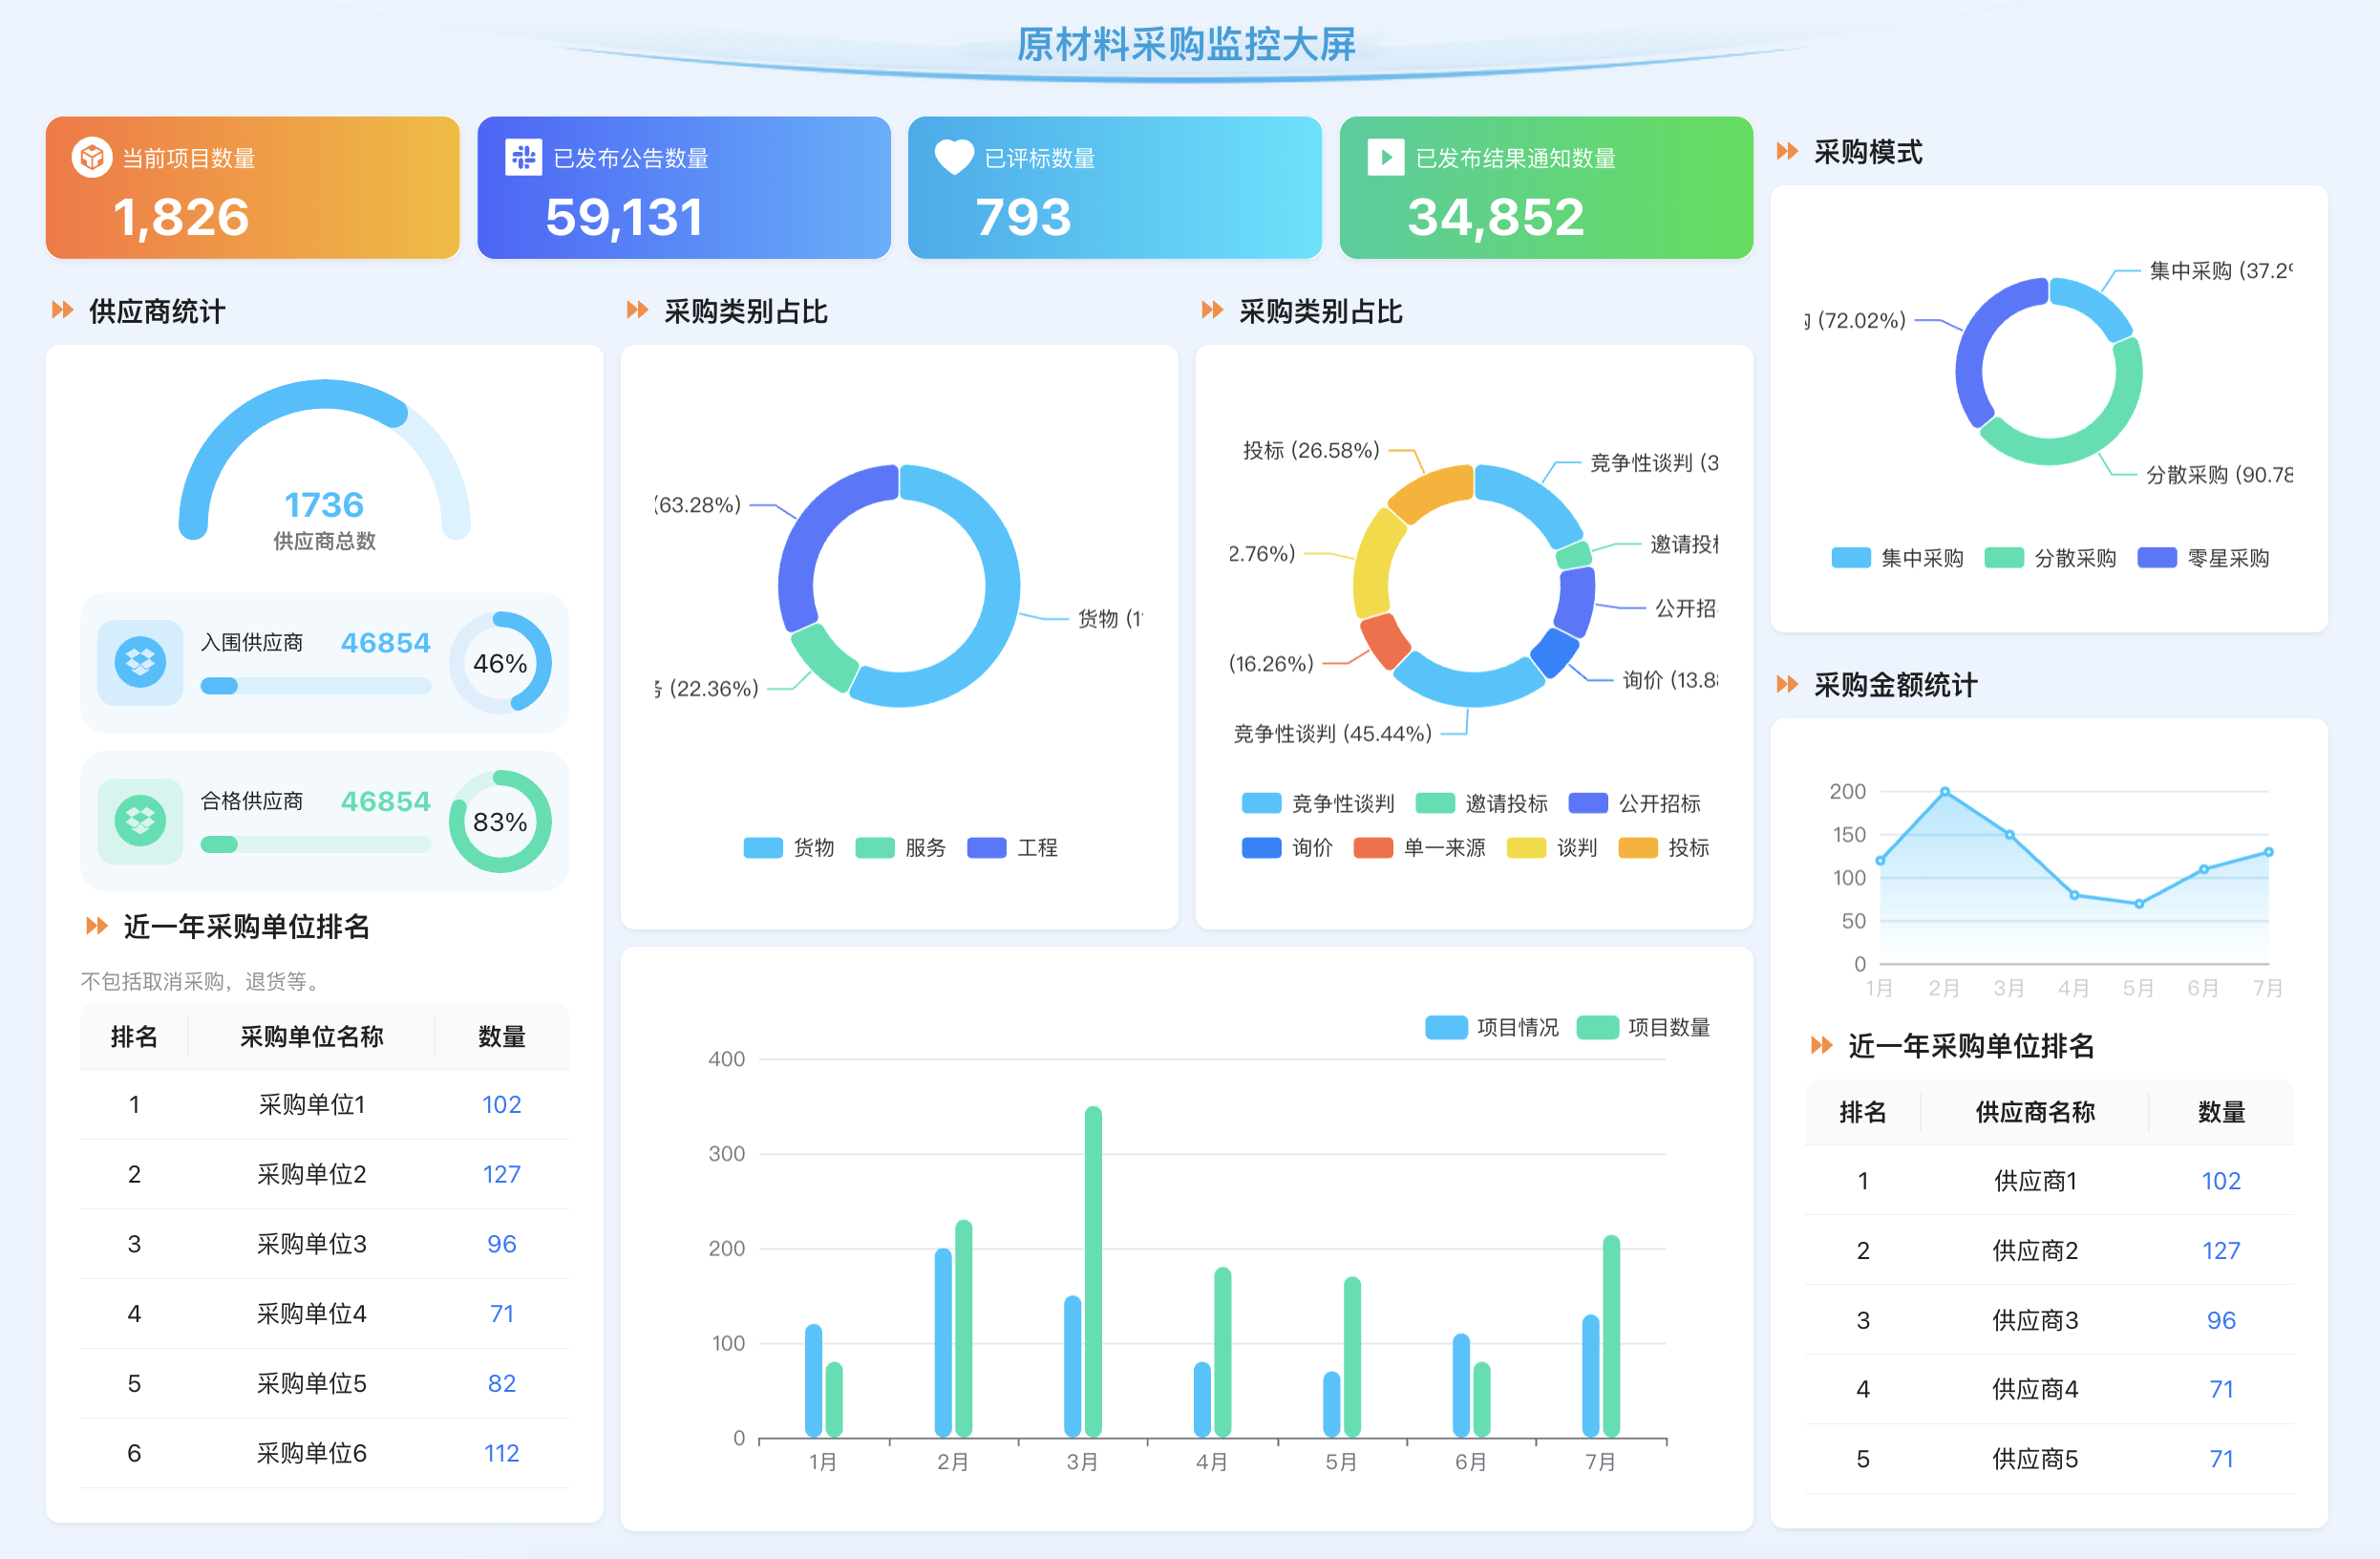Click the Slack-style icon beside 已发布公告数量
Image resolution: width=2380 pixels, height=1559 pixels.
coord(523,157)
